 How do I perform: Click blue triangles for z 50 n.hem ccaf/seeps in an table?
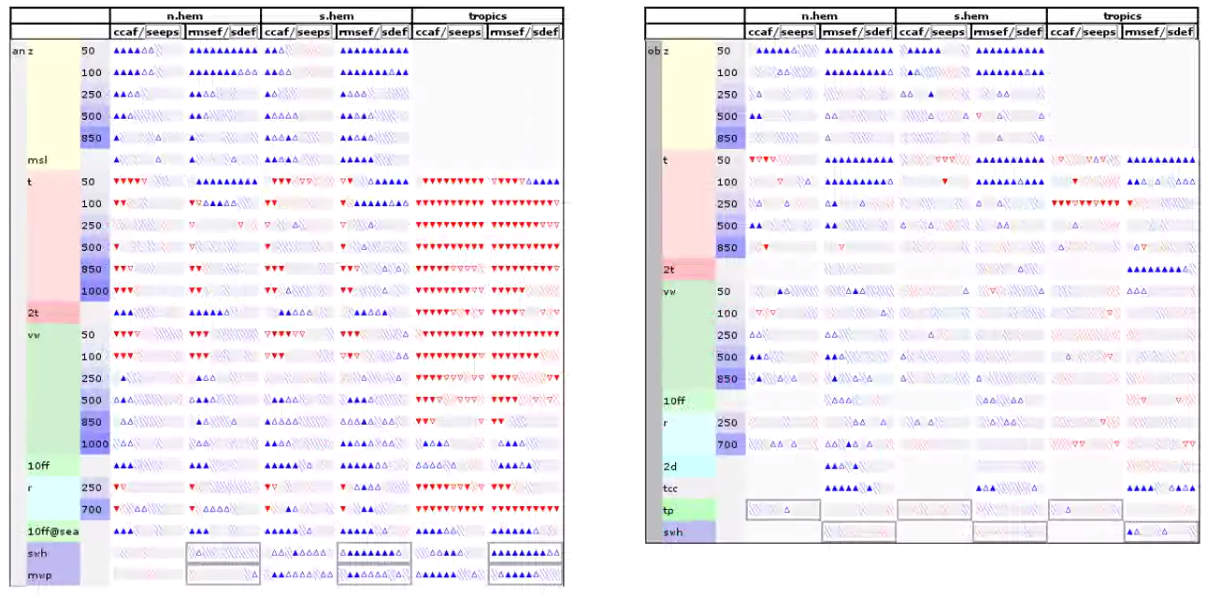coord(135,50)
